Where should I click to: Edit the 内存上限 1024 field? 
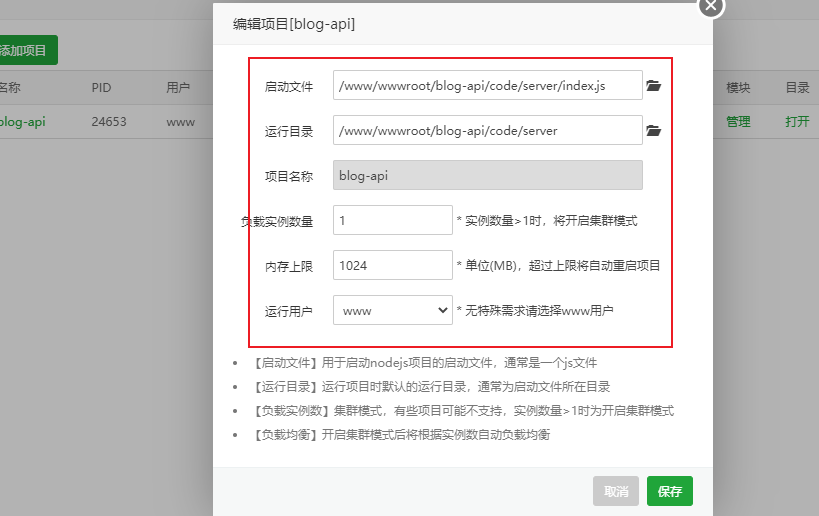(x=393, y=265)
